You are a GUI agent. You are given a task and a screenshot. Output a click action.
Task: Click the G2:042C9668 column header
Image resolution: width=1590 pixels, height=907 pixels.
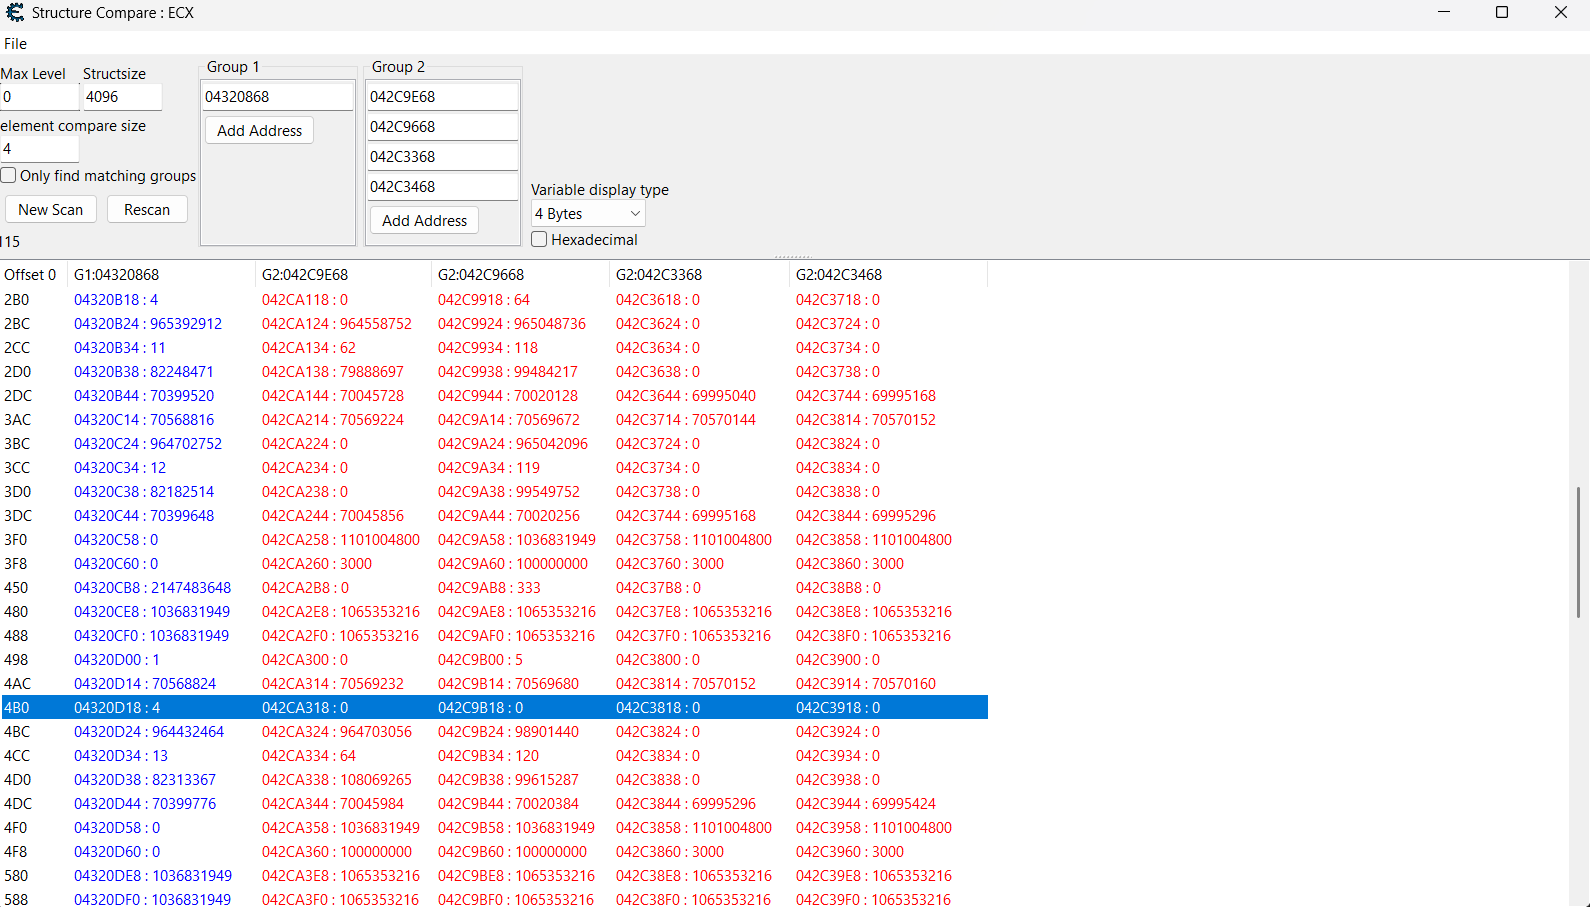481,275
